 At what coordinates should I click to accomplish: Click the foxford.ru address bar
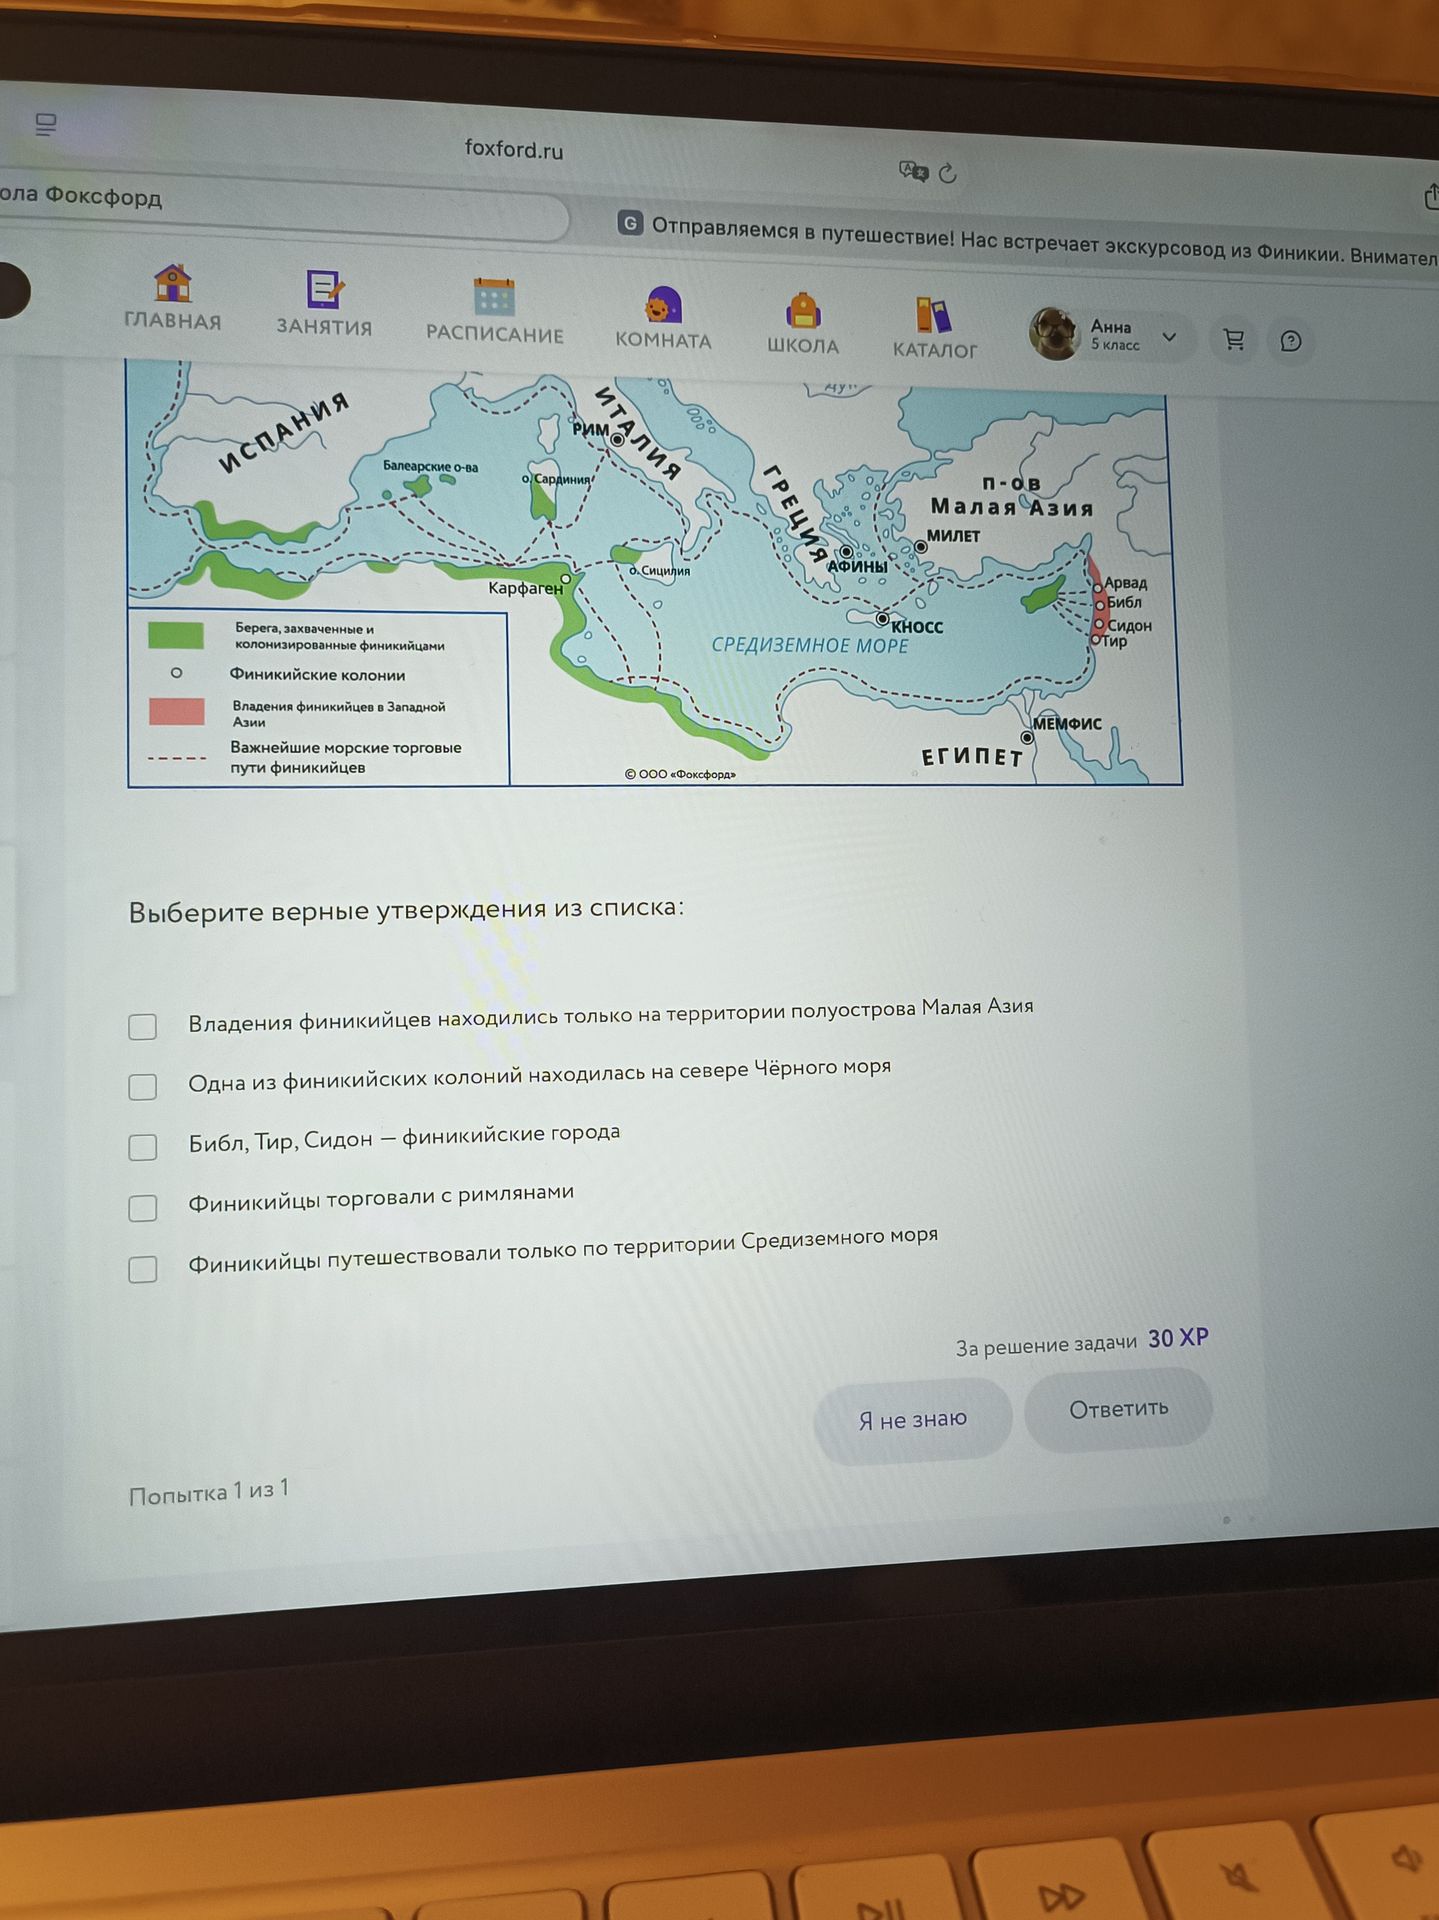click(x=514, y=149)
